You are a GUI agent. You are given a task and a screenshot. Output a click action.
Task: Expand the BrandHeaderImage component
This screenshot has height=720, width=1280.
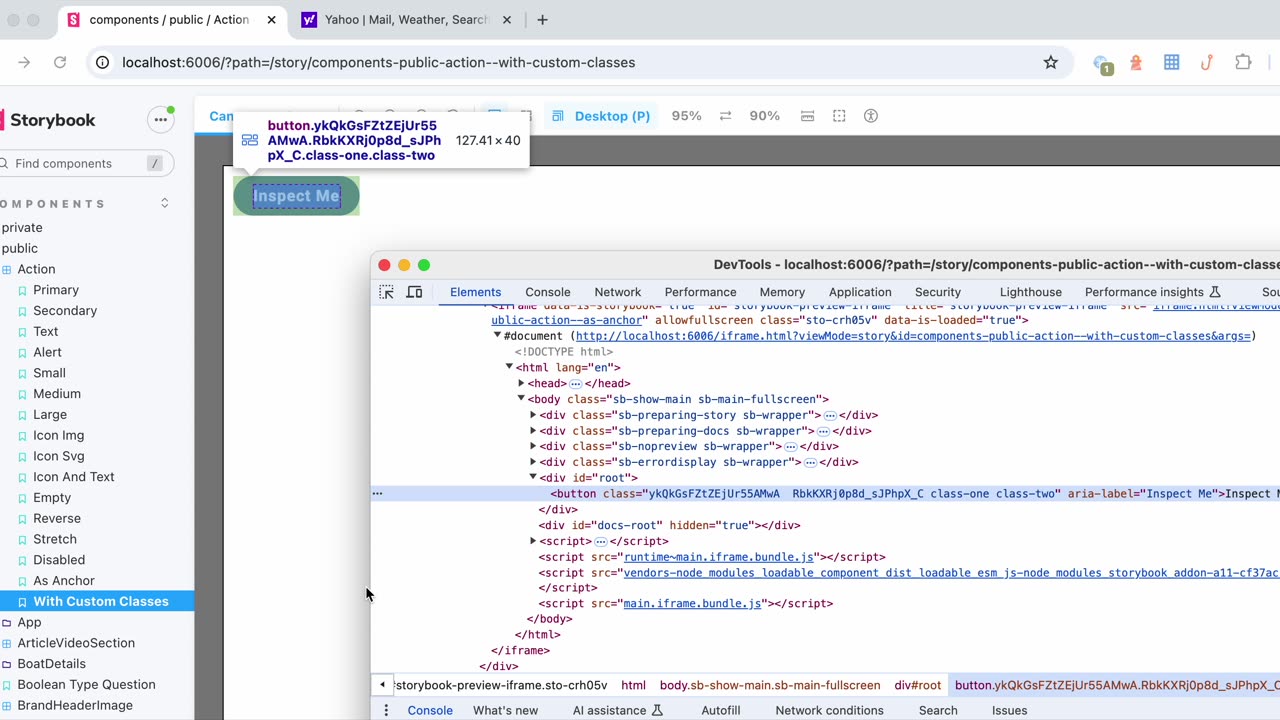75,705
